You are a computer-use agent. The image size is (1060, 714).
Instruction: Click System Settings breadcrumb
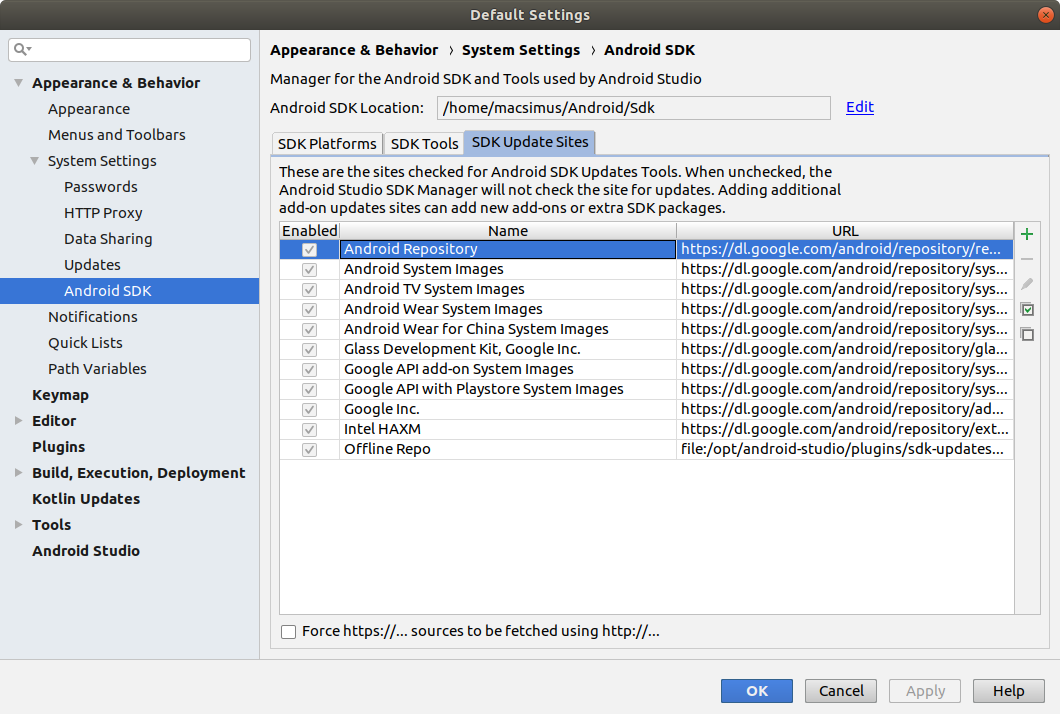pos(521,50)
